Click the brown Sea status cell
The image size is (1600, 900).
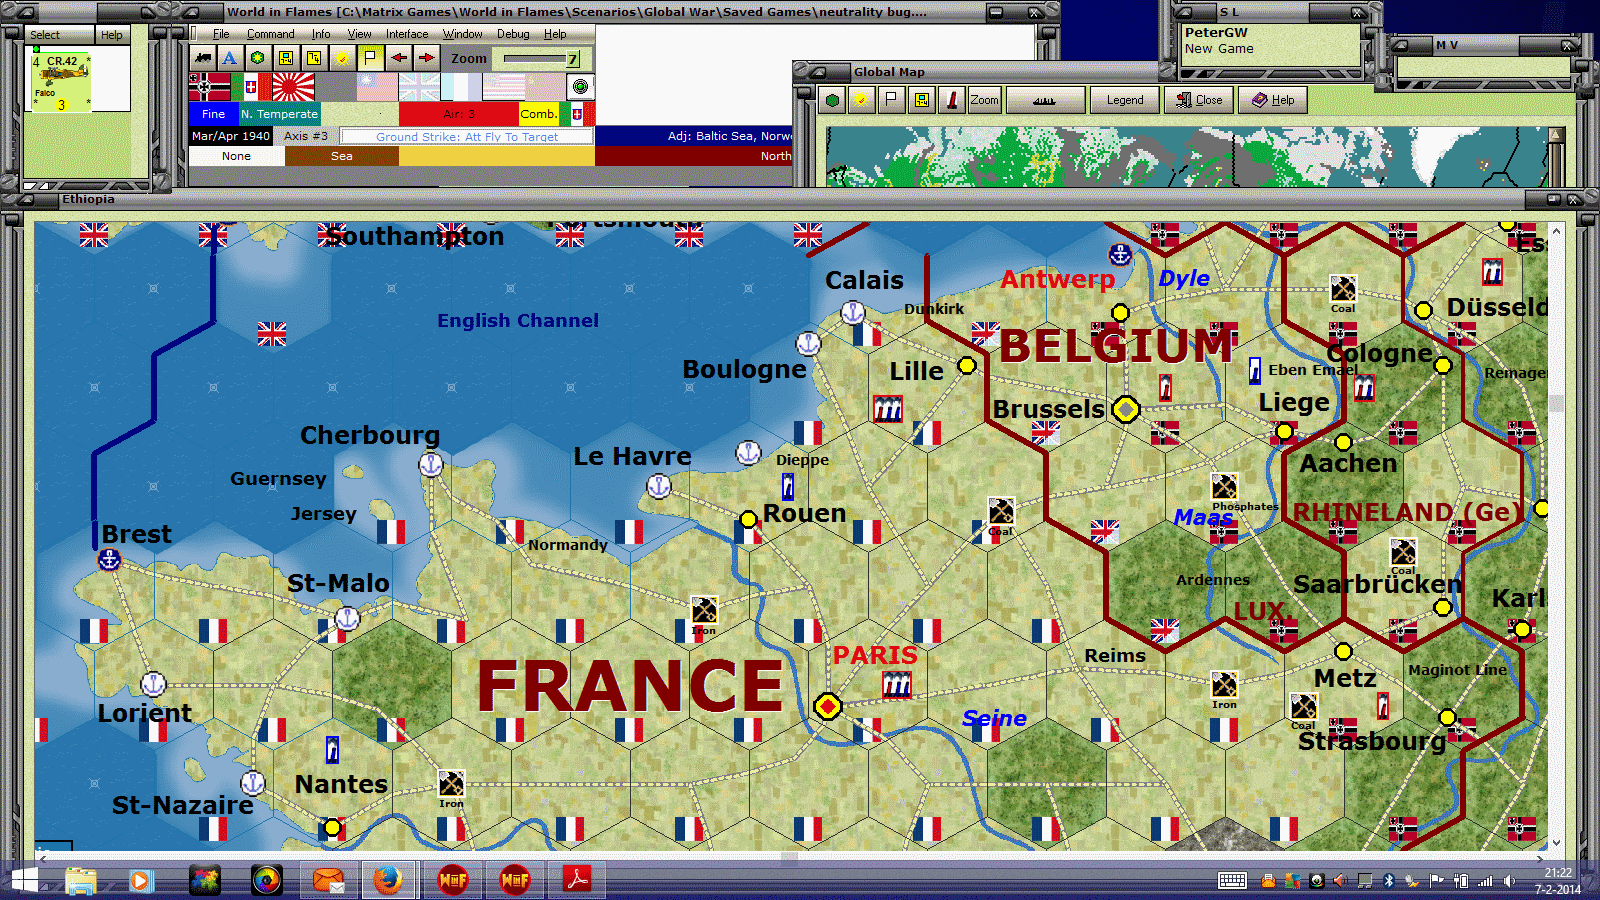342,156
